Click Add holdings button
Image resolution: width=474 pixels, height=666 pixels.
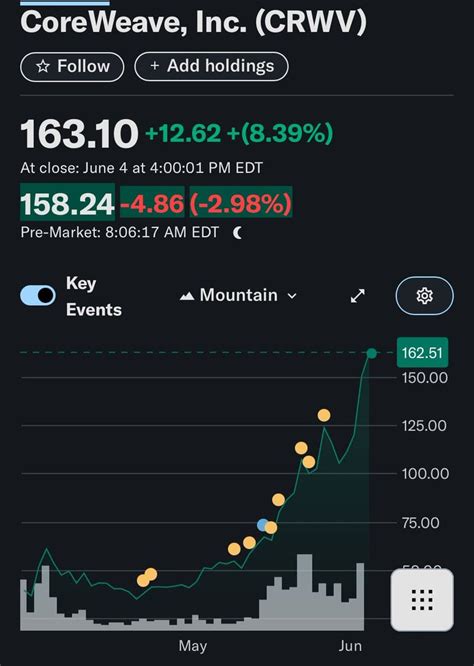212,66
